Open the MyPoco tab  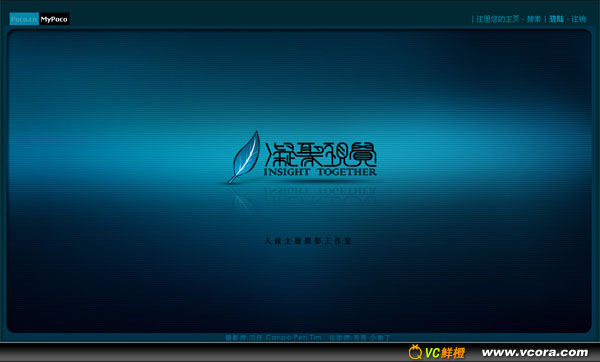pos(54,19)
